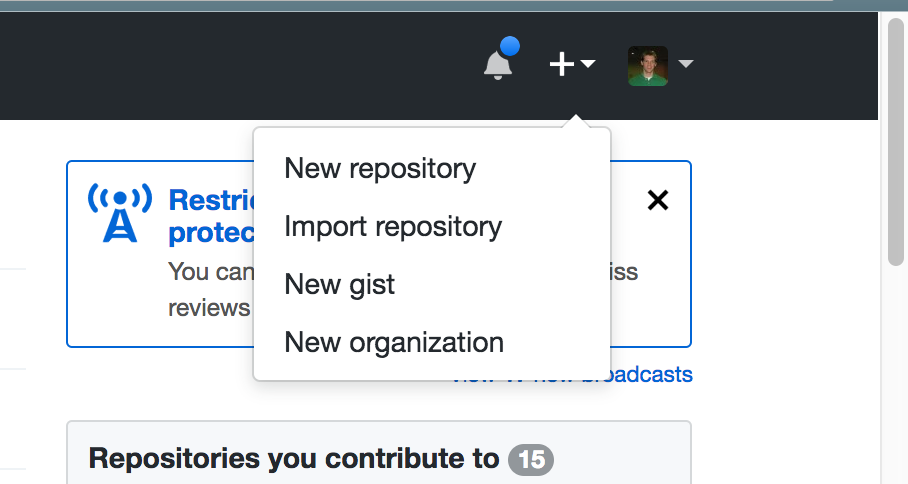Select New gist menu item

click(340, 284)
